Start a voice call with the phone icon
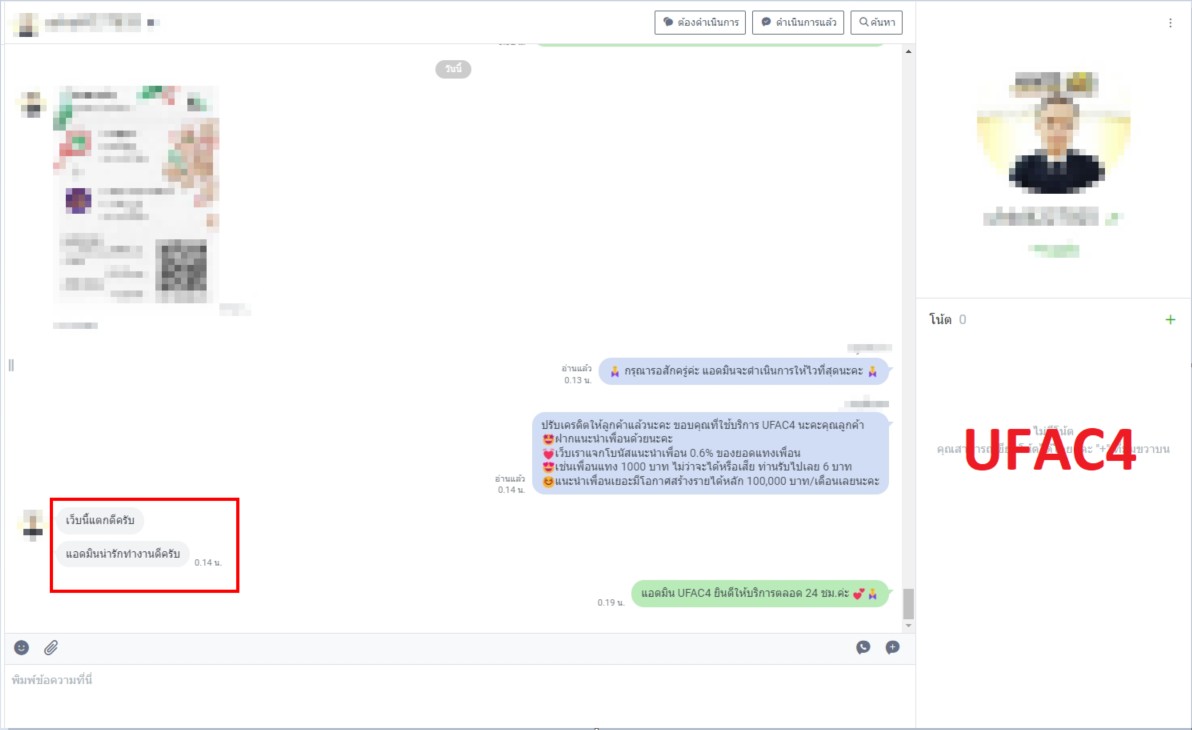1192x730 pixels. coord(863,648)
